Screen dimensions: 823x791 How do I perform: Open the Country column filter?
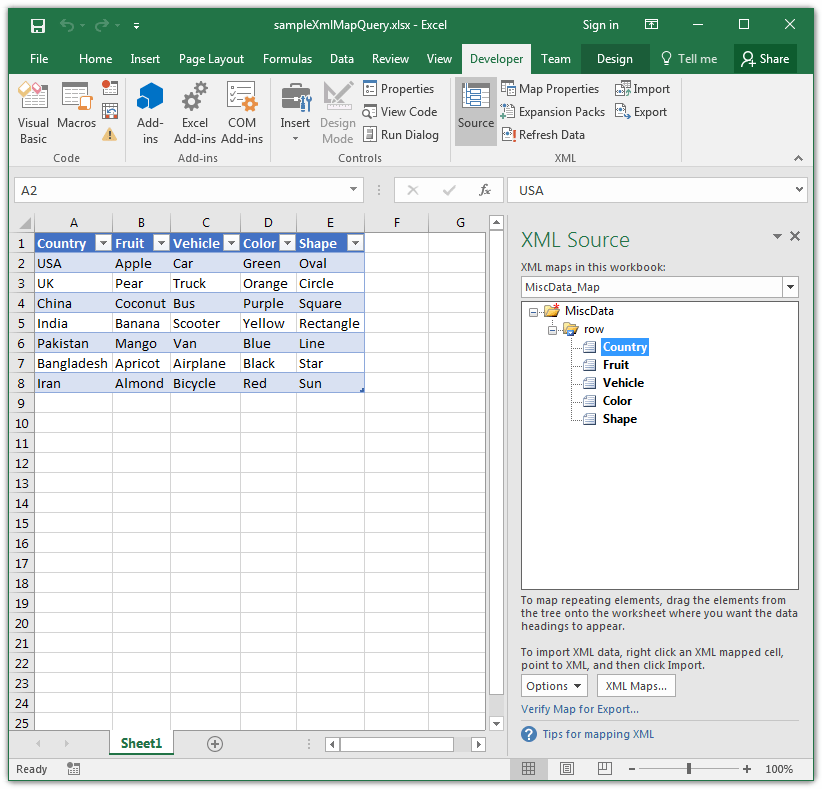(103, 243)
